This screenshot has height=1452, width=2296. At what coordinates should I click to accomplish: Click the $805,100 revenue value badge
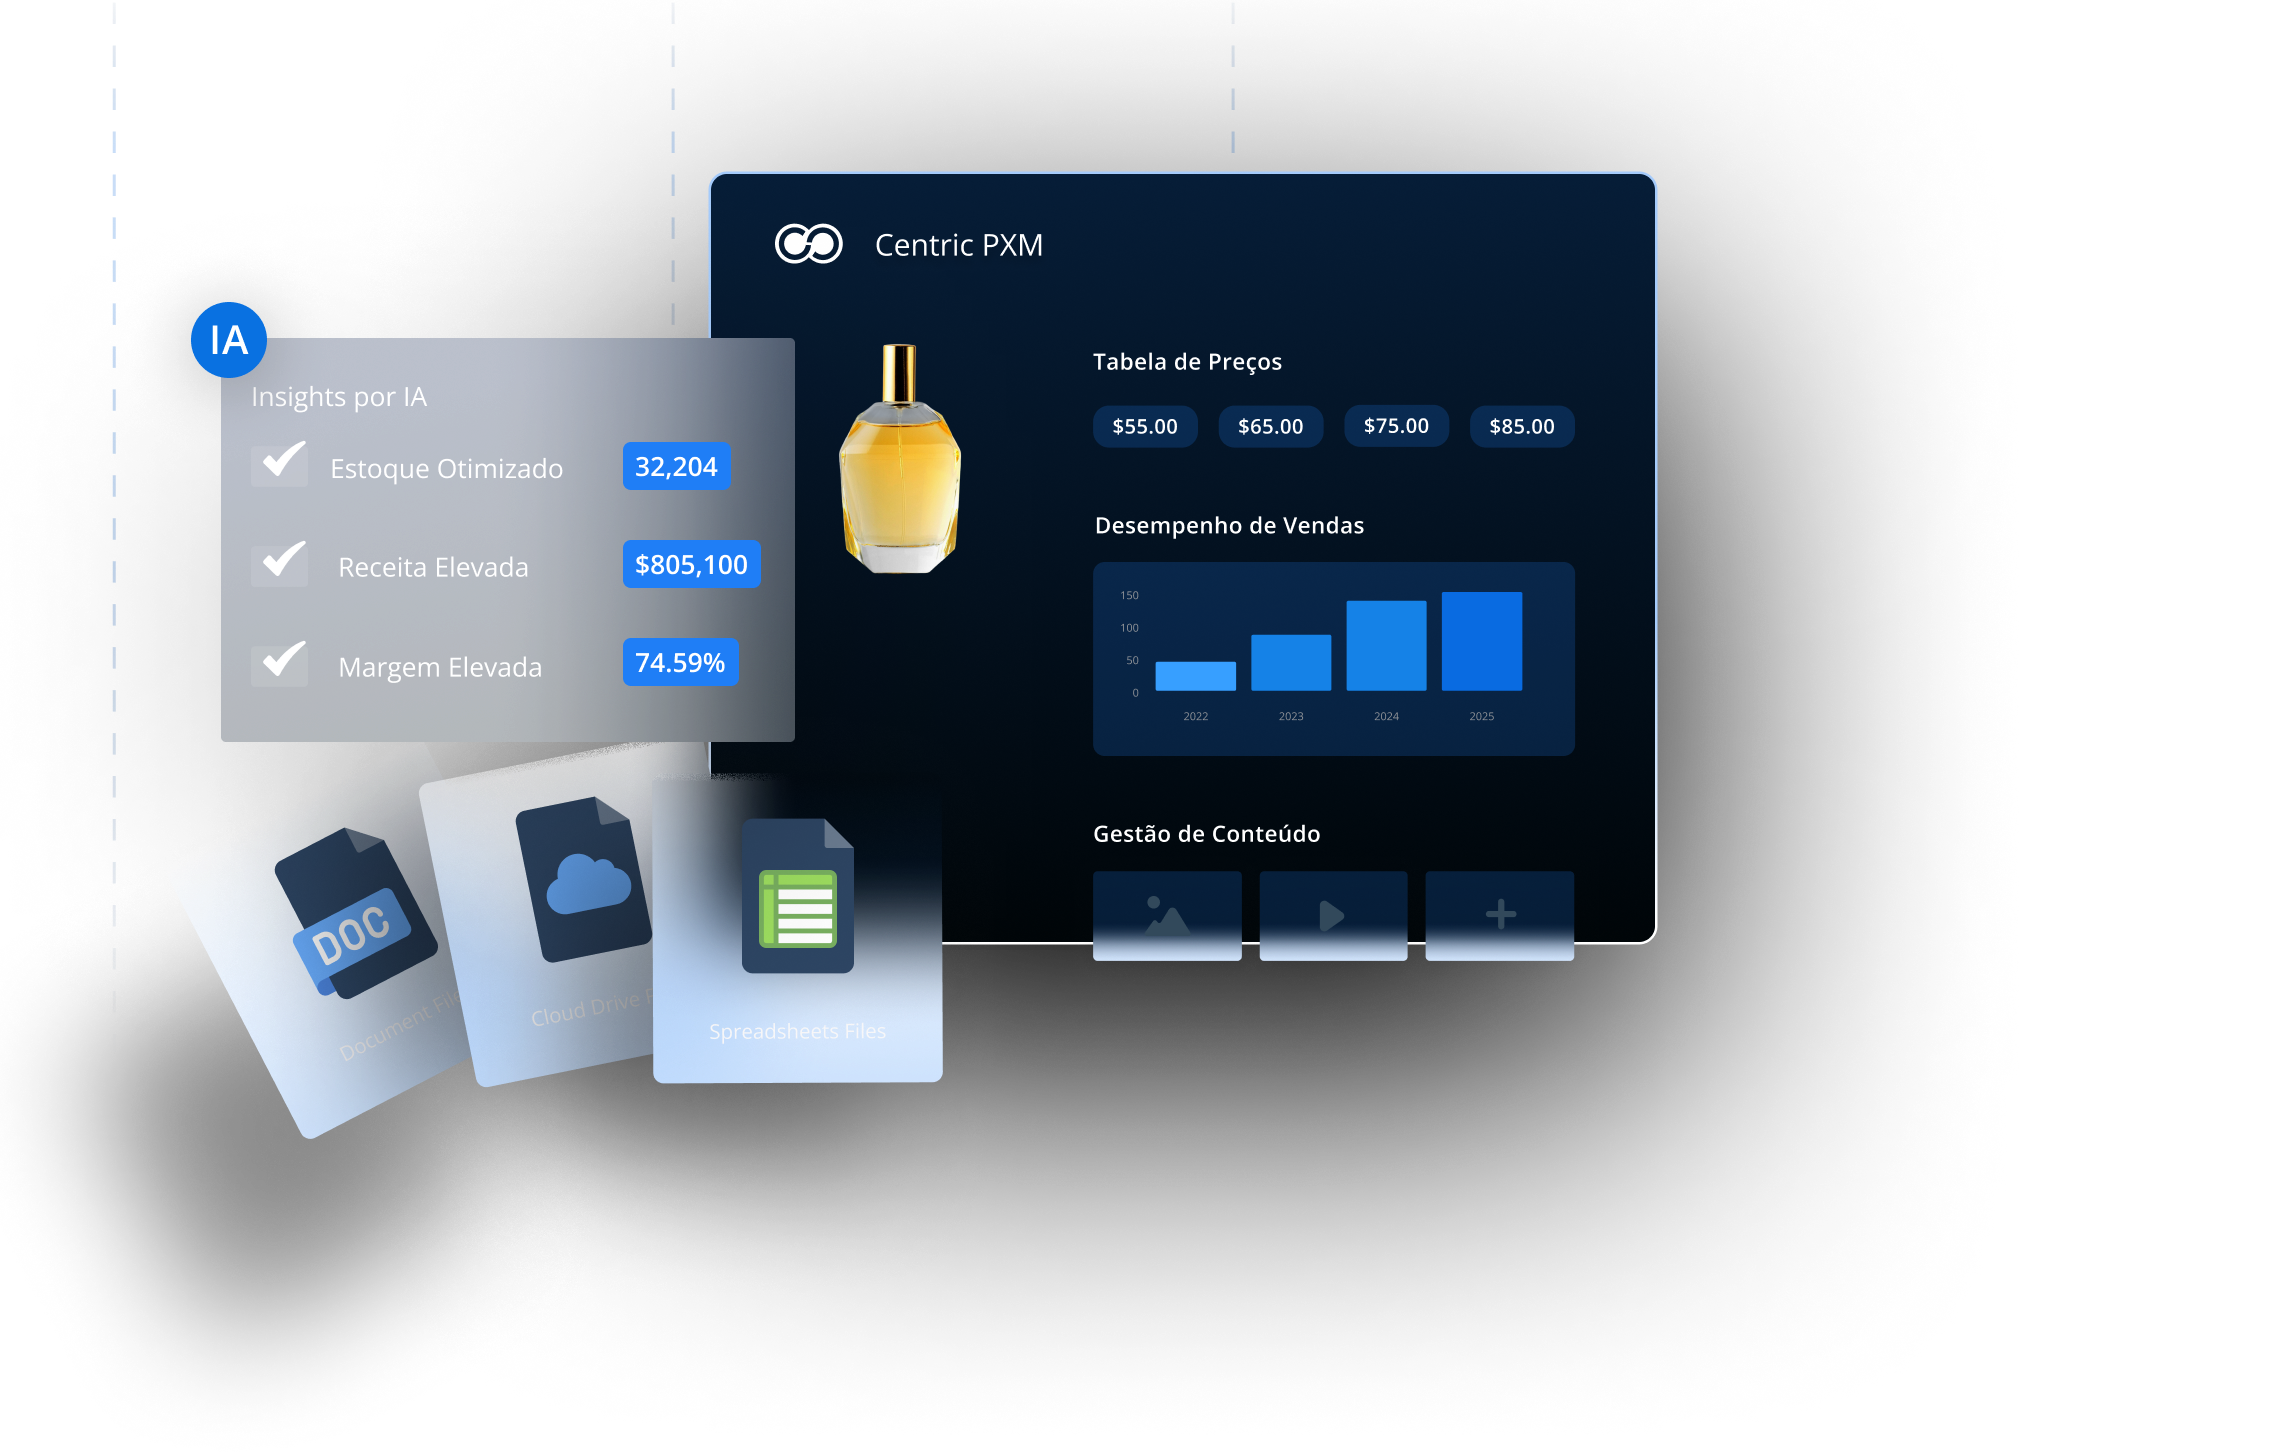[691, 565]
